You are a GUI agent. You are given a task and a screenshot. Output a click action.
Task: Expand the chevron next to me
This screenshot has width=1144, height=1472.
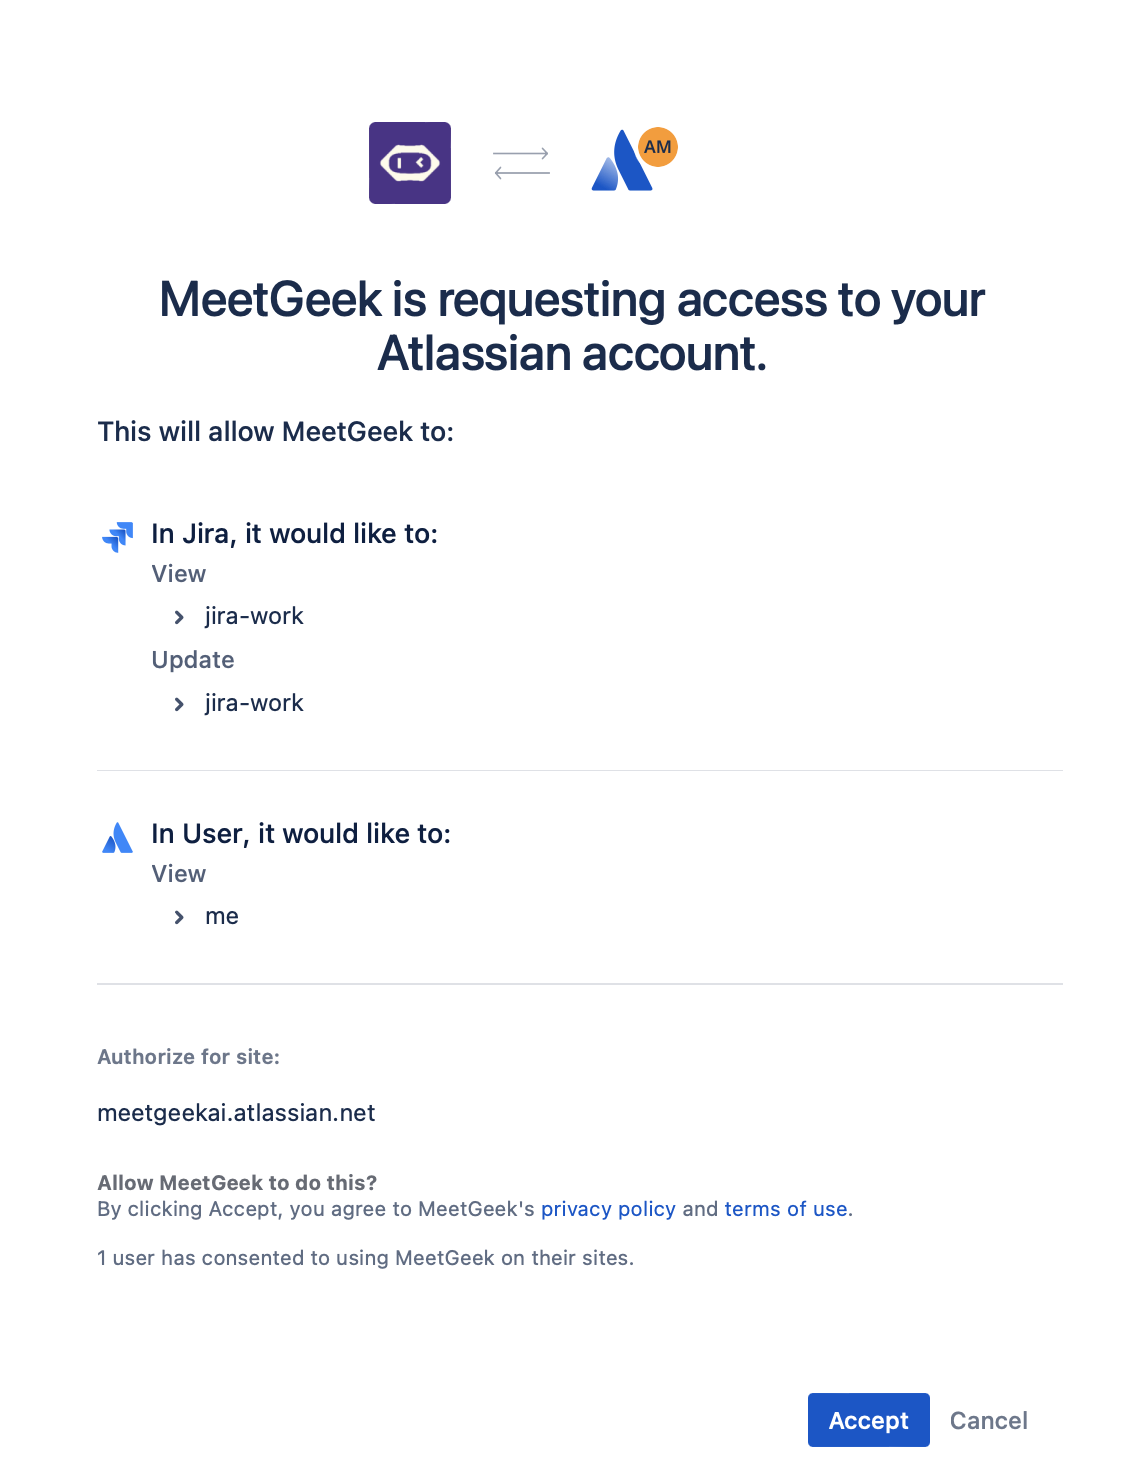click(x=179, y=917)
